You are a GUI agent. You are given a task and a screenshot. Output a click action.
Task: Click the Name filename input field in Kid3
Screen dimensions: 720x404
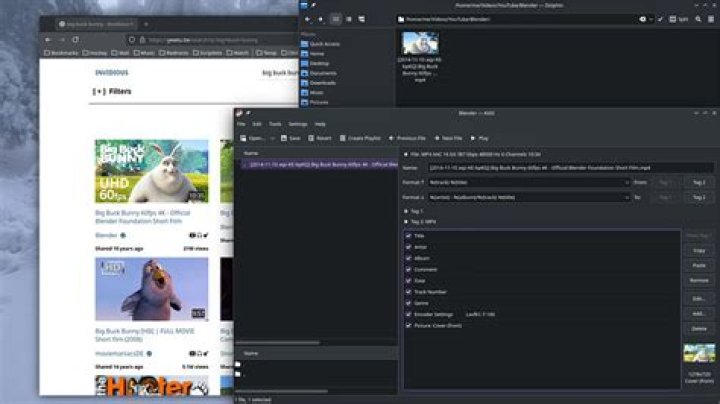(x=570, y=168)
